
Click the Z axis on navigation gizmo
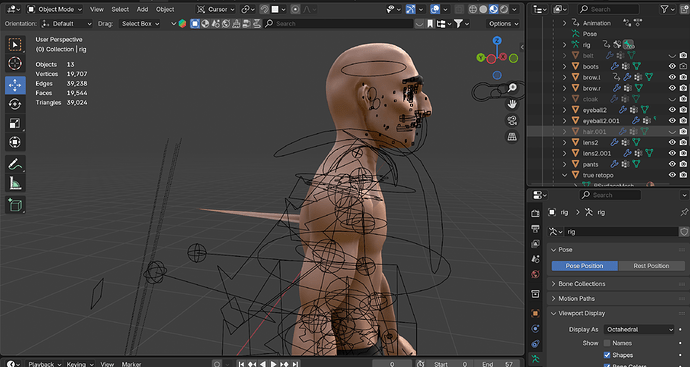click(x=497, y=40)
